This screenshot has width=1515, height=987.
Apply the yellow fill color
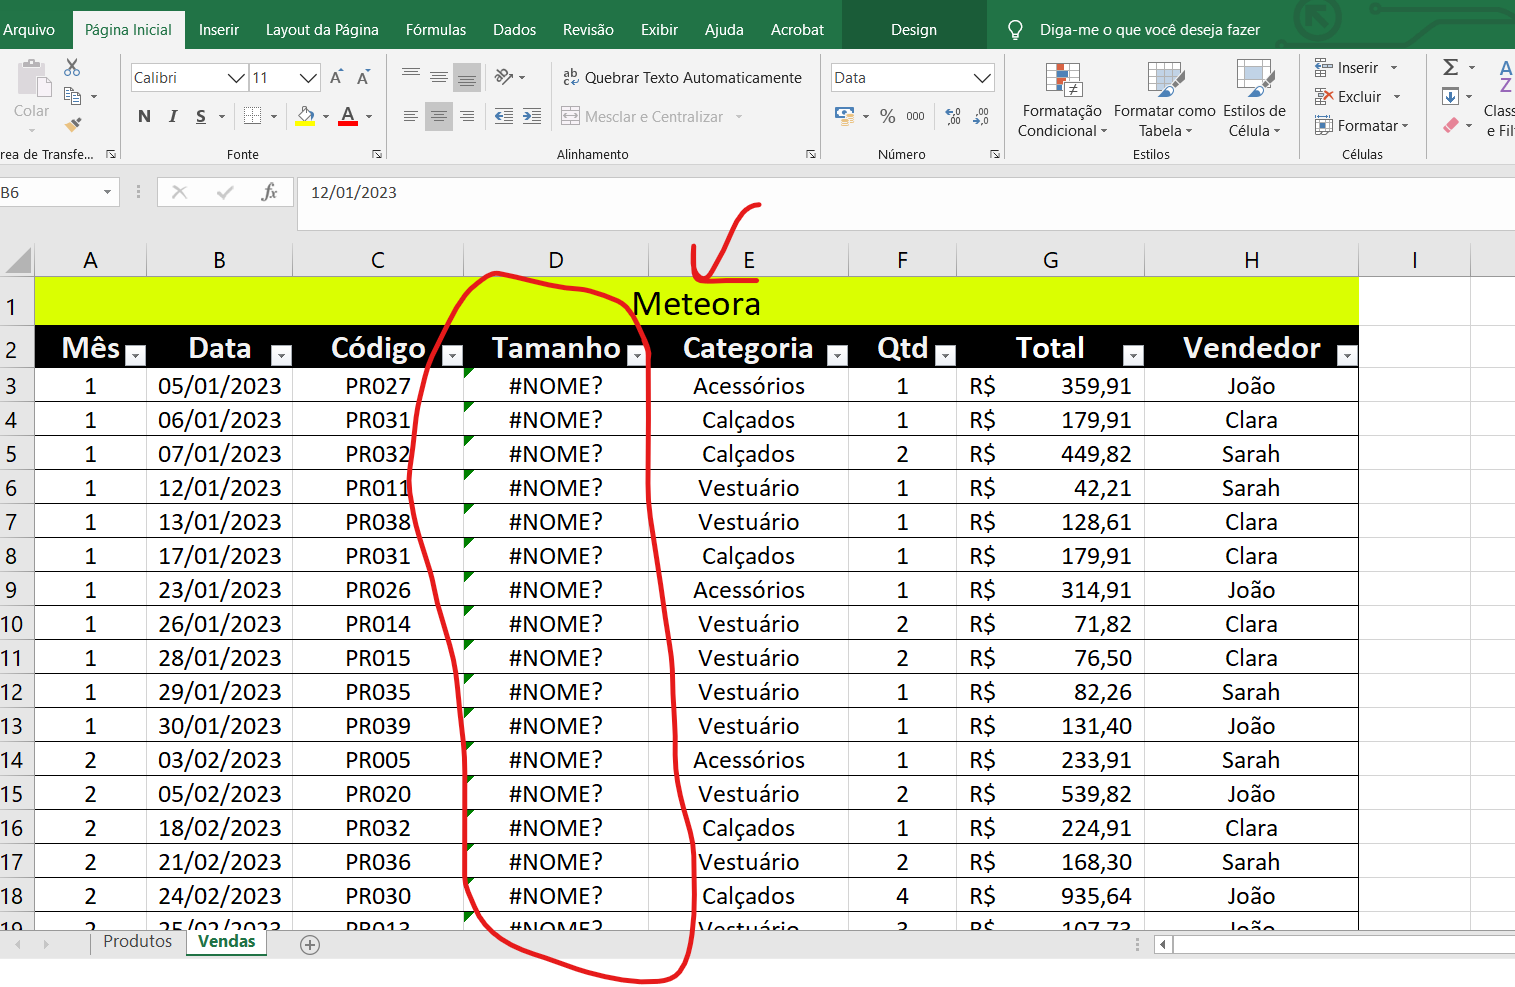point(306,116)
